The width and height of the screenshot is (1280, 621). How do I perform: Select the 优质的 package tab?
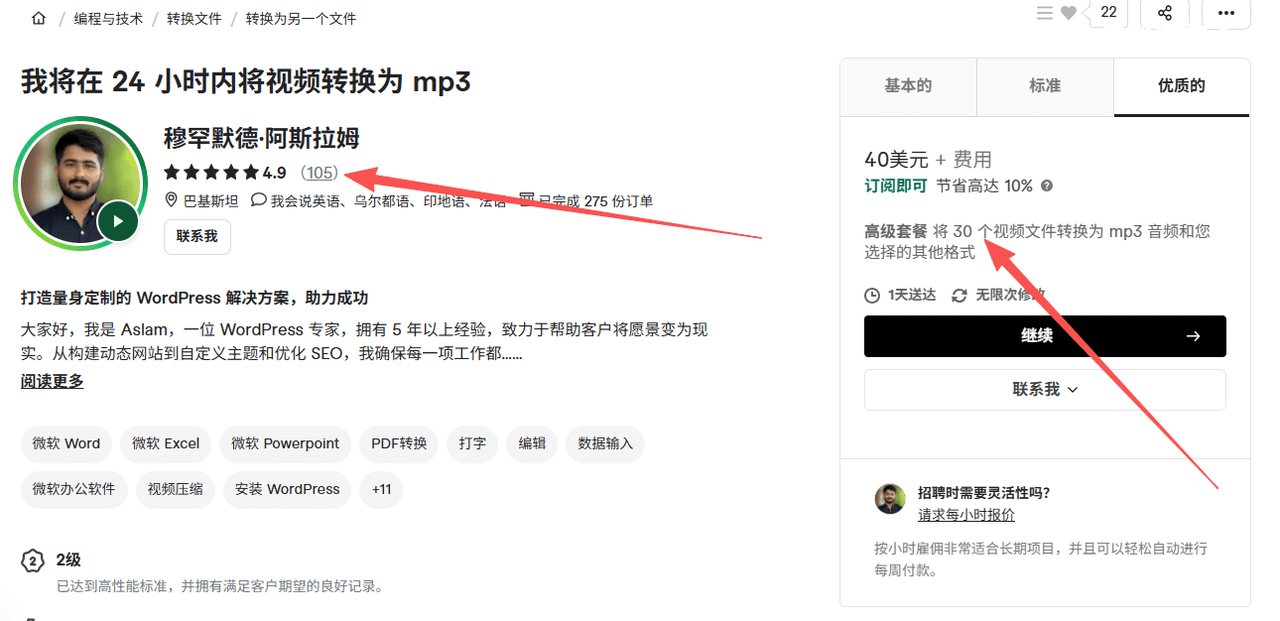click(x=1181, y=86)
